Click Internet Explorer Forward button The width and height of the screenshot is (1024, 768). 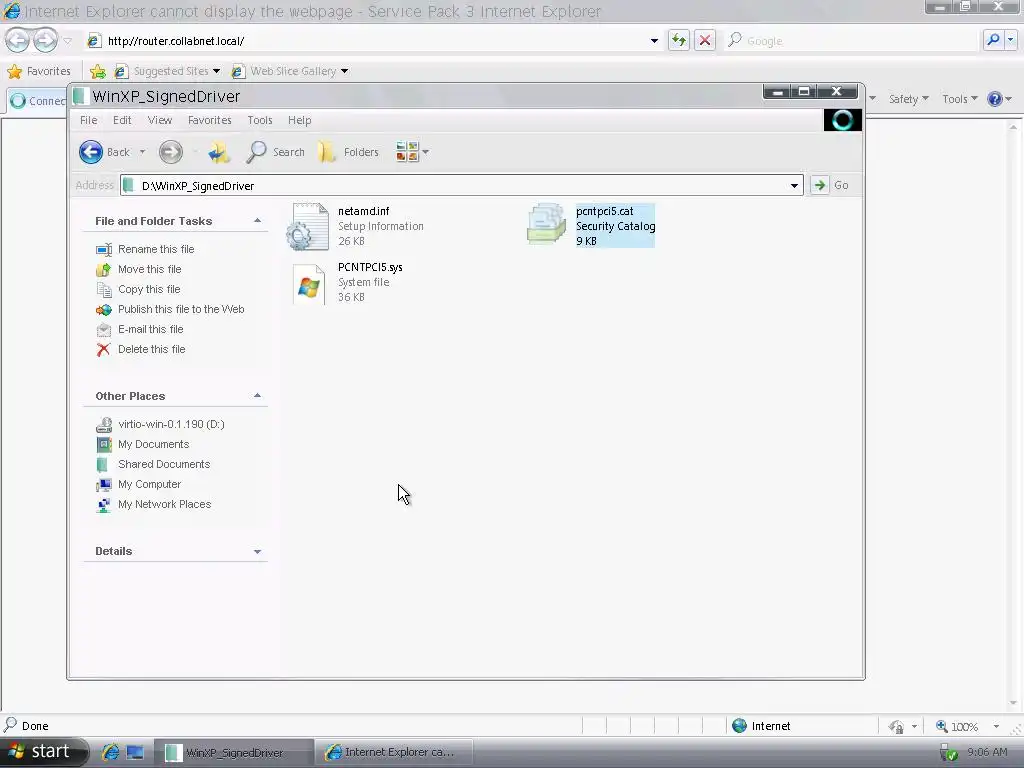pyautogui.click(x=45, y=40)
